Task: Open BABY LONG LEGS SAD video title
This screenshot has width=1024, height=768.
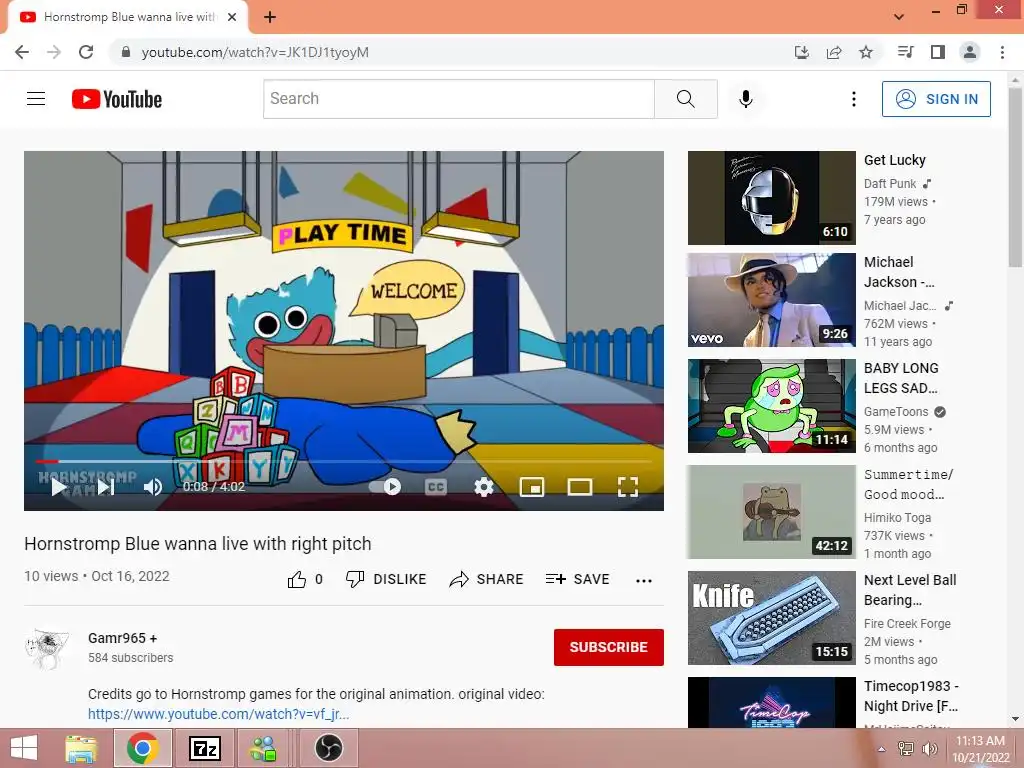Action: click(x=901, y=378)
